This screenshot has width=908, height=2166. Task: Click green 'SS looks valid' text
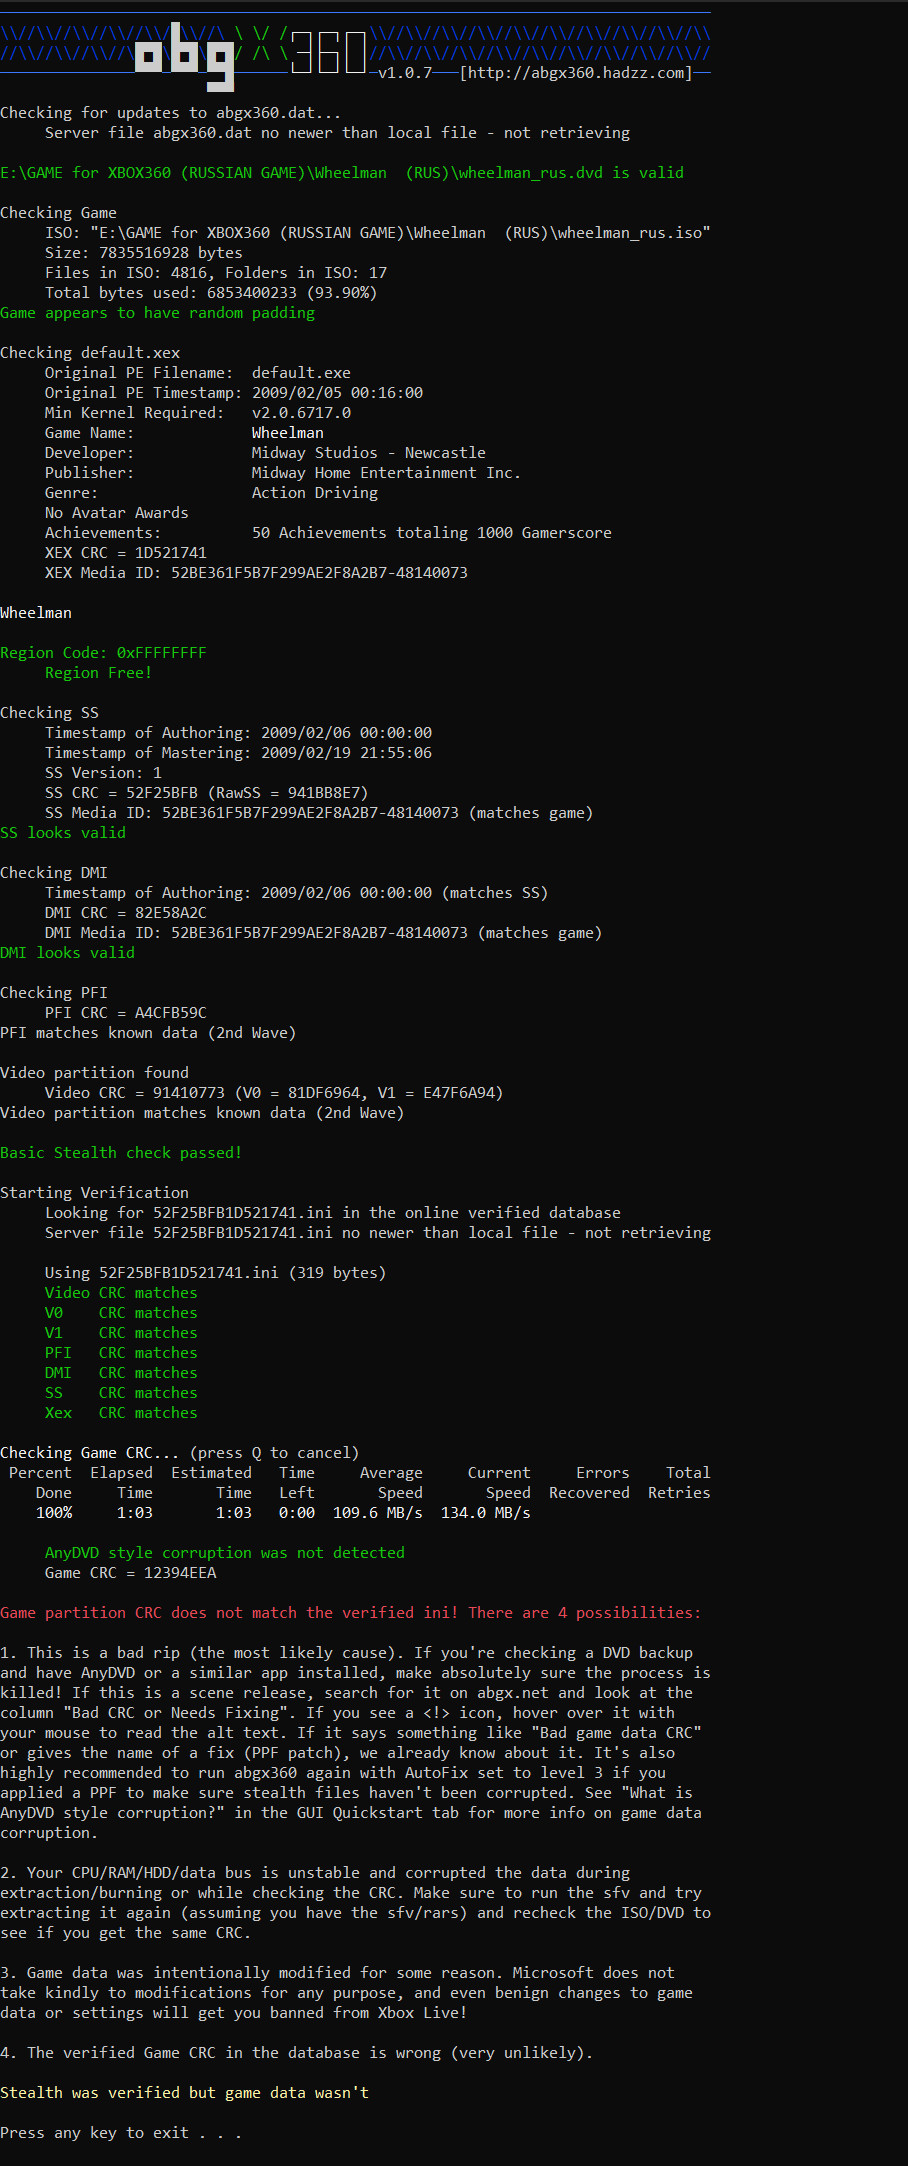coord(63,833)
